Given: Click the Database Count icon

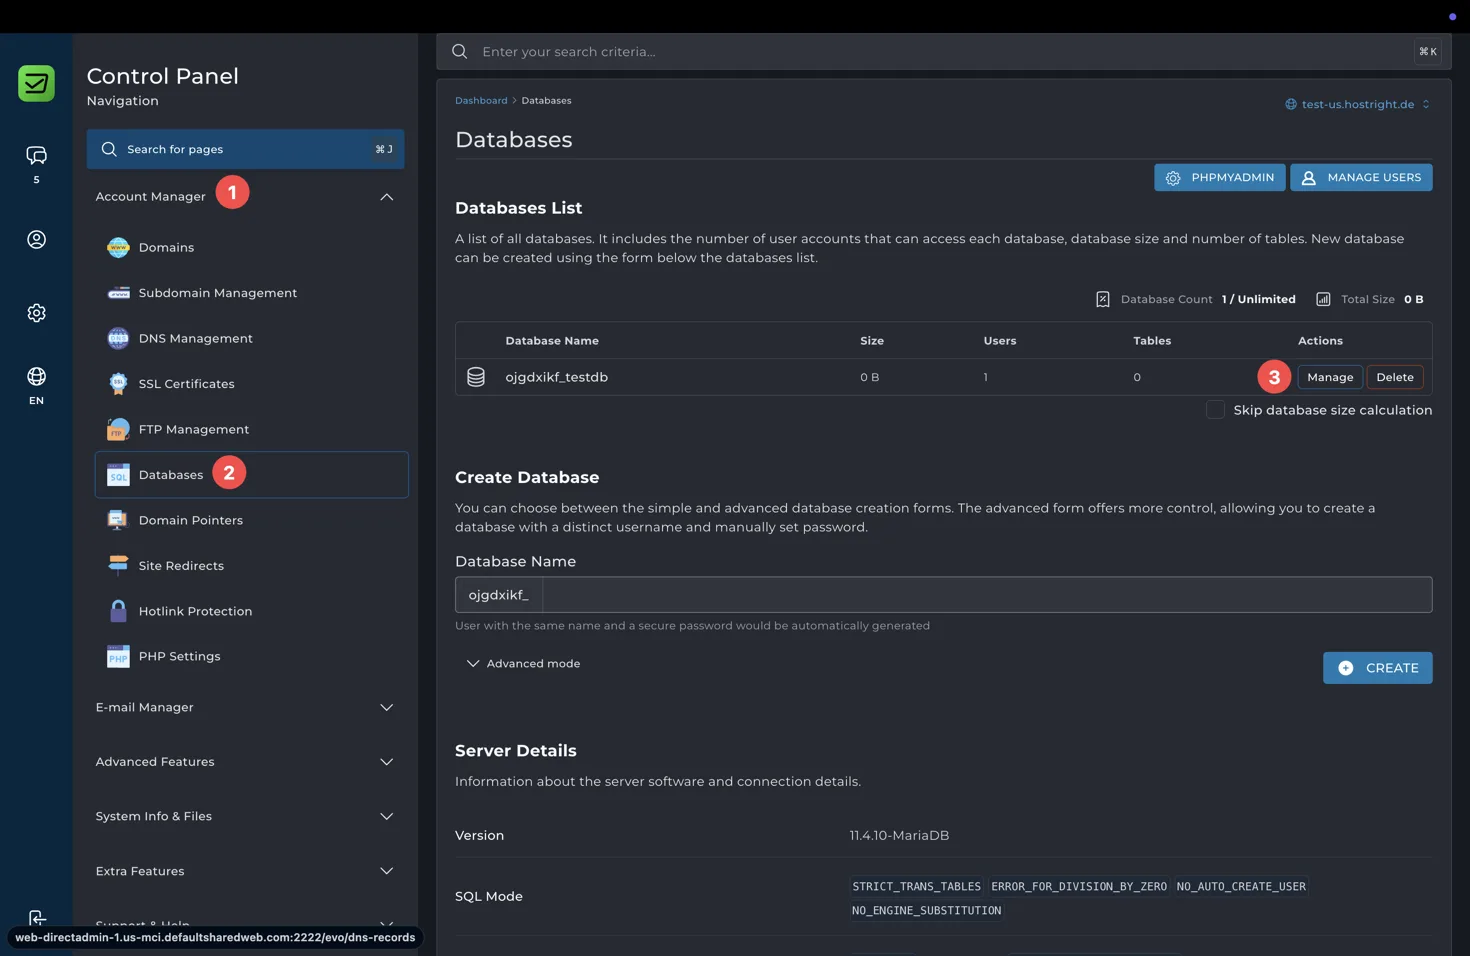Looking at the screenshot, I should (1102, 299).
